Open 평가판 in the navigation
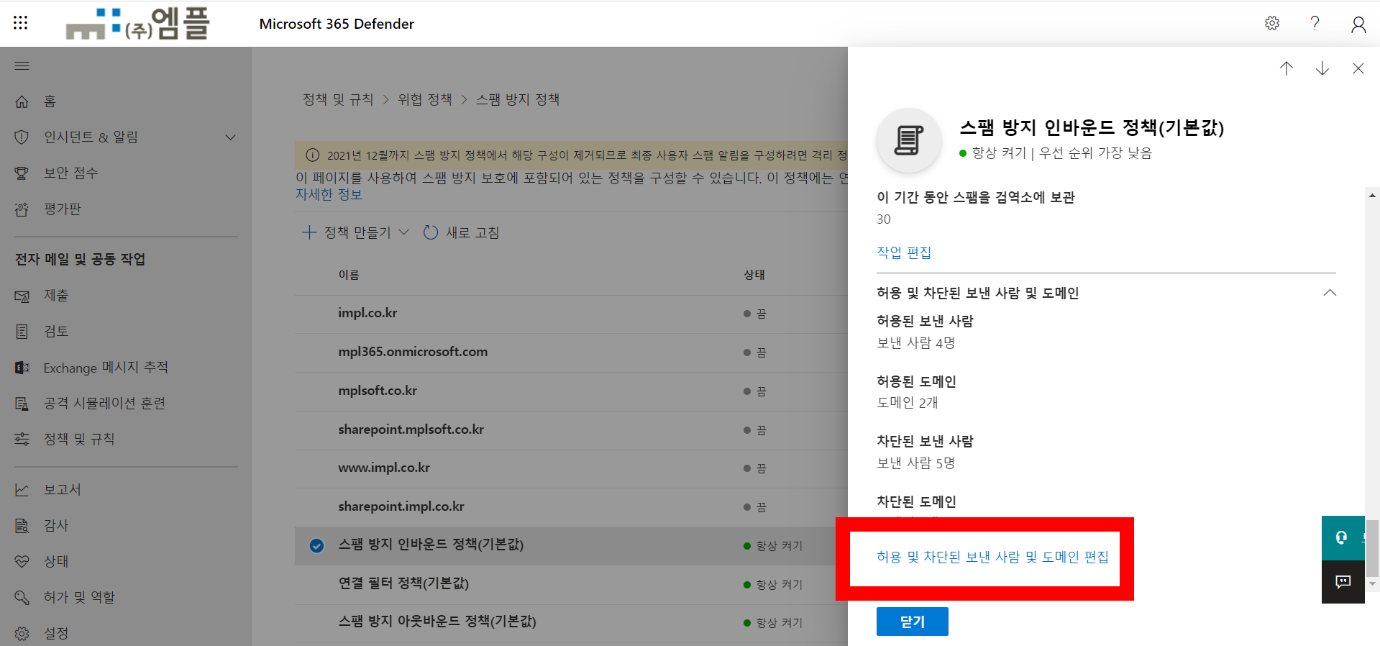Screen dimensions: 1380x646 point(62,209)
